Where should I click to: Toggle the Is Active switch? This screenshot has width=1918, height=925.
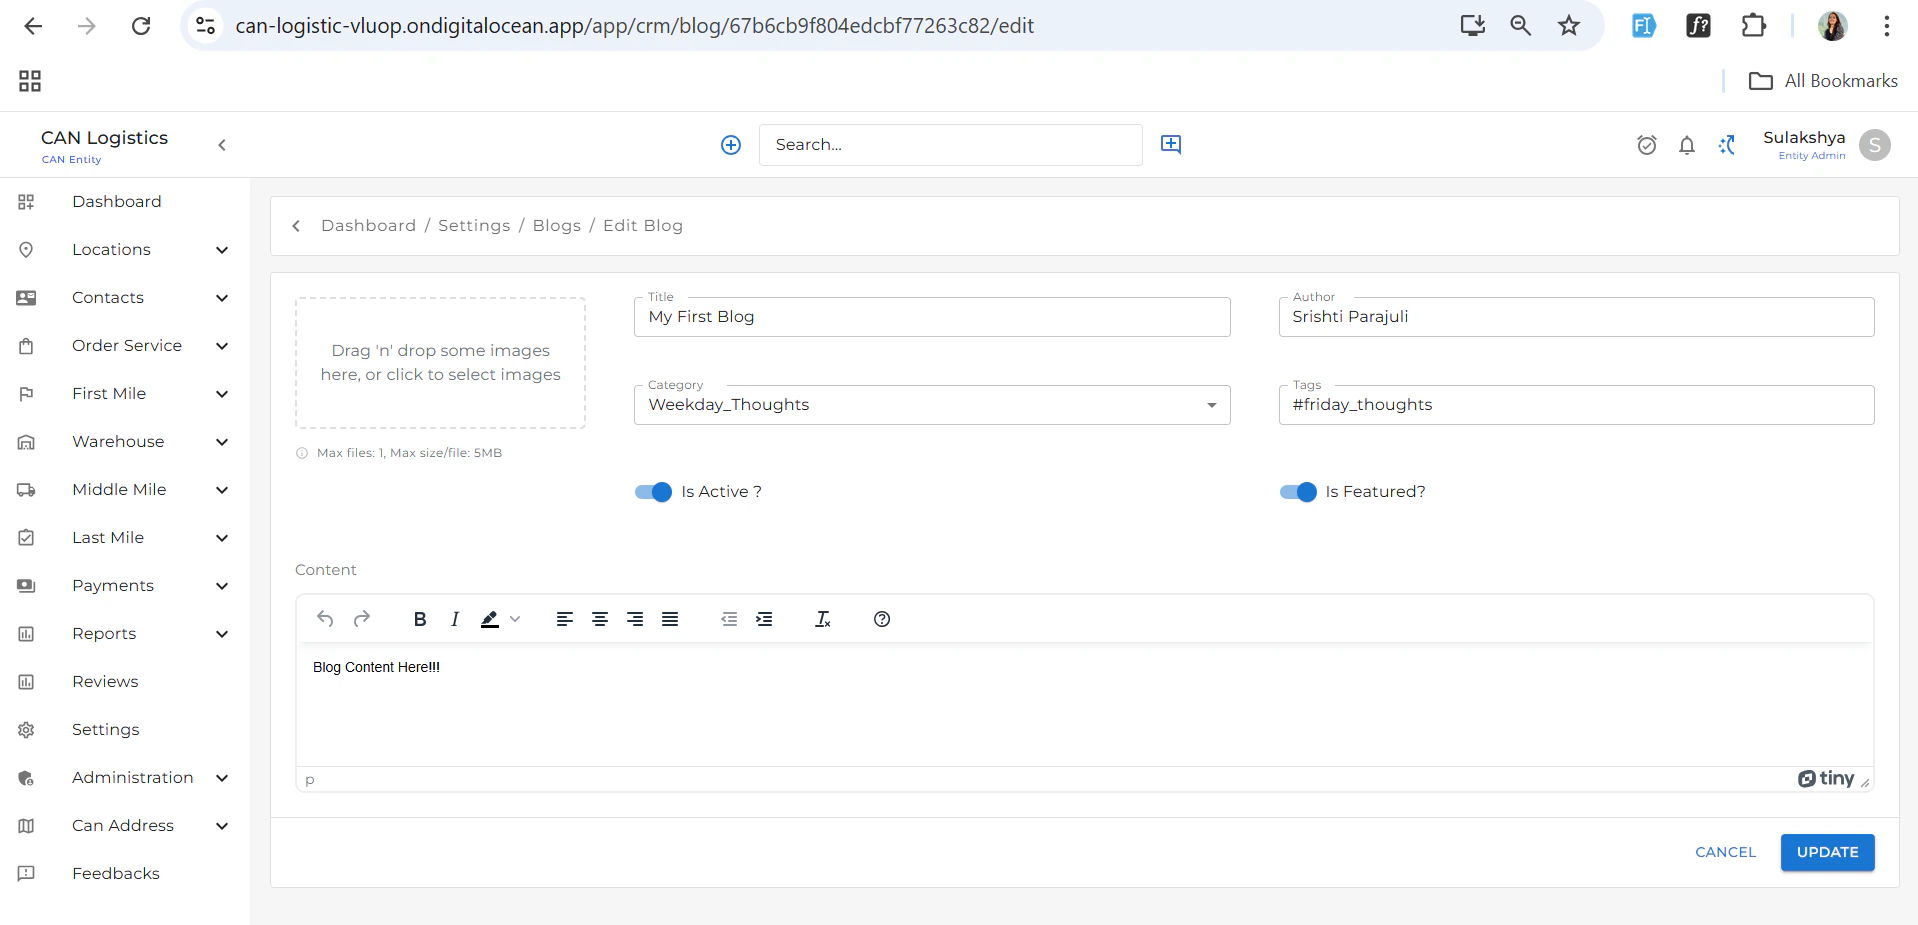(x=653, y=492)
